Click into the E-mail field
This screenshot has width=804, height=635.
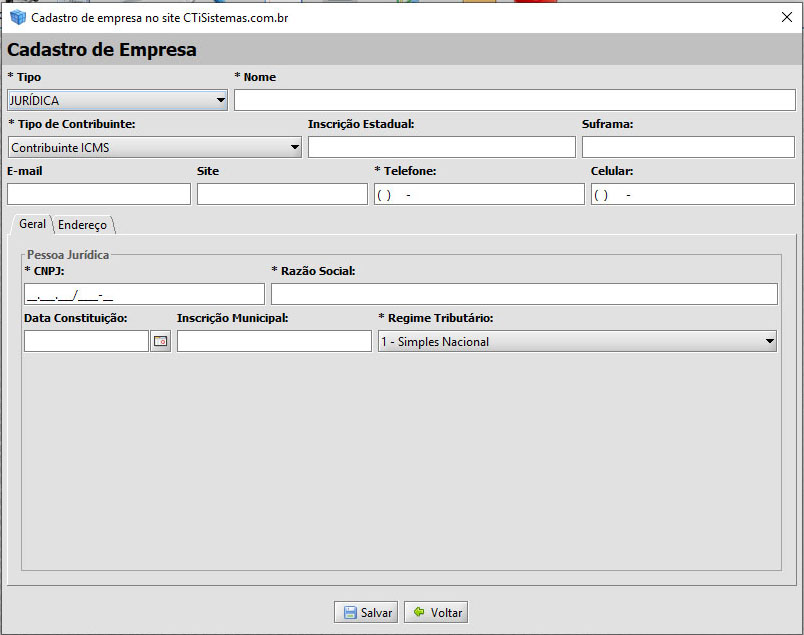click(98, 194)
